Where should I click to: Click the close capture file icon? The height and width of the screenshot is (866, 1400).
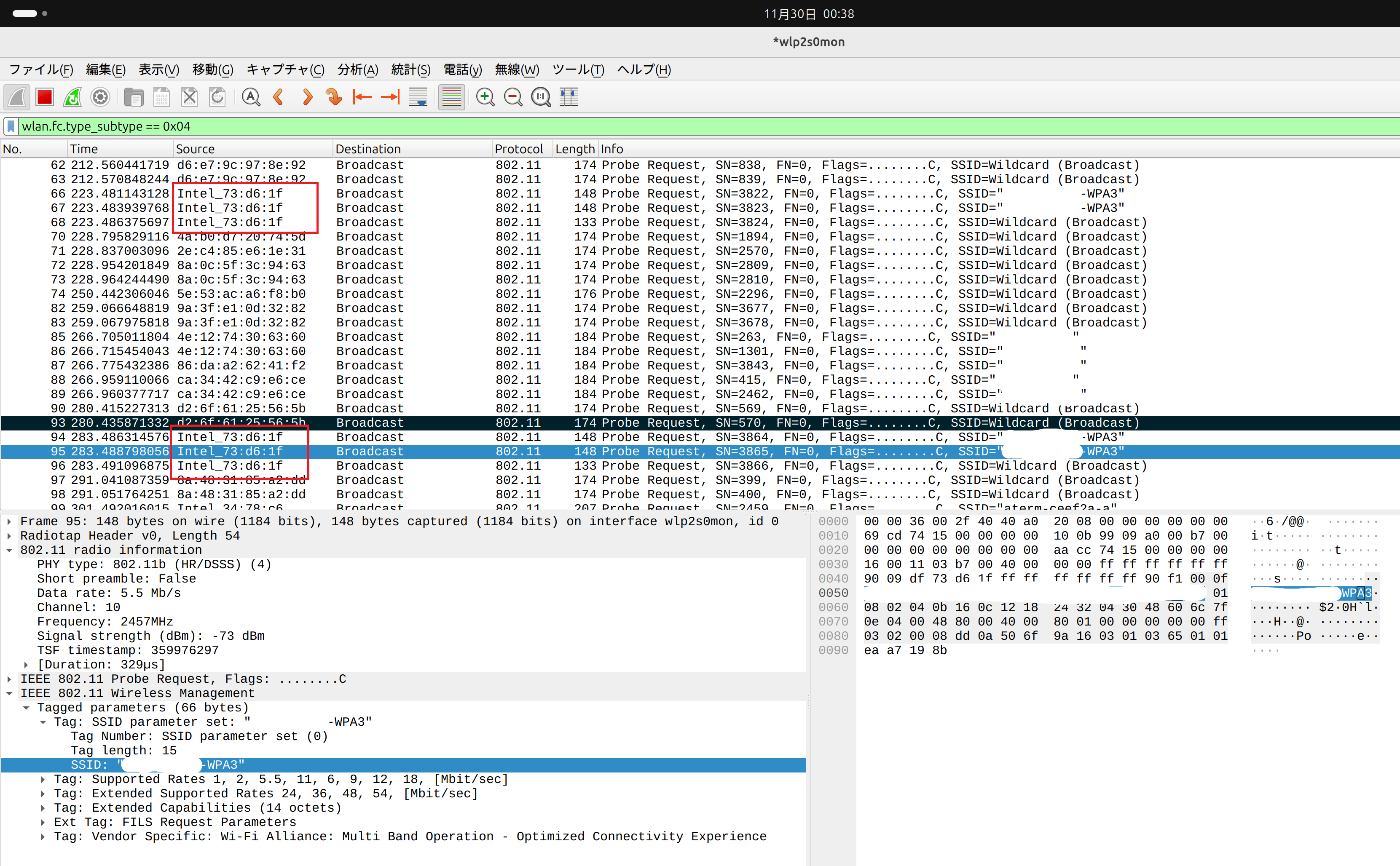click(x=189, y=97)
